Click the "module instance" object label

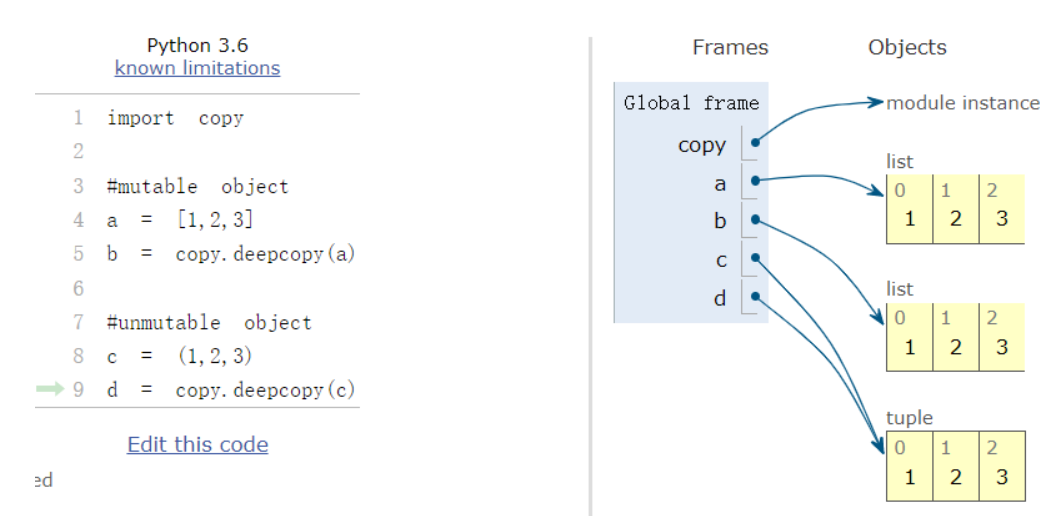click(x=962, y=103)
